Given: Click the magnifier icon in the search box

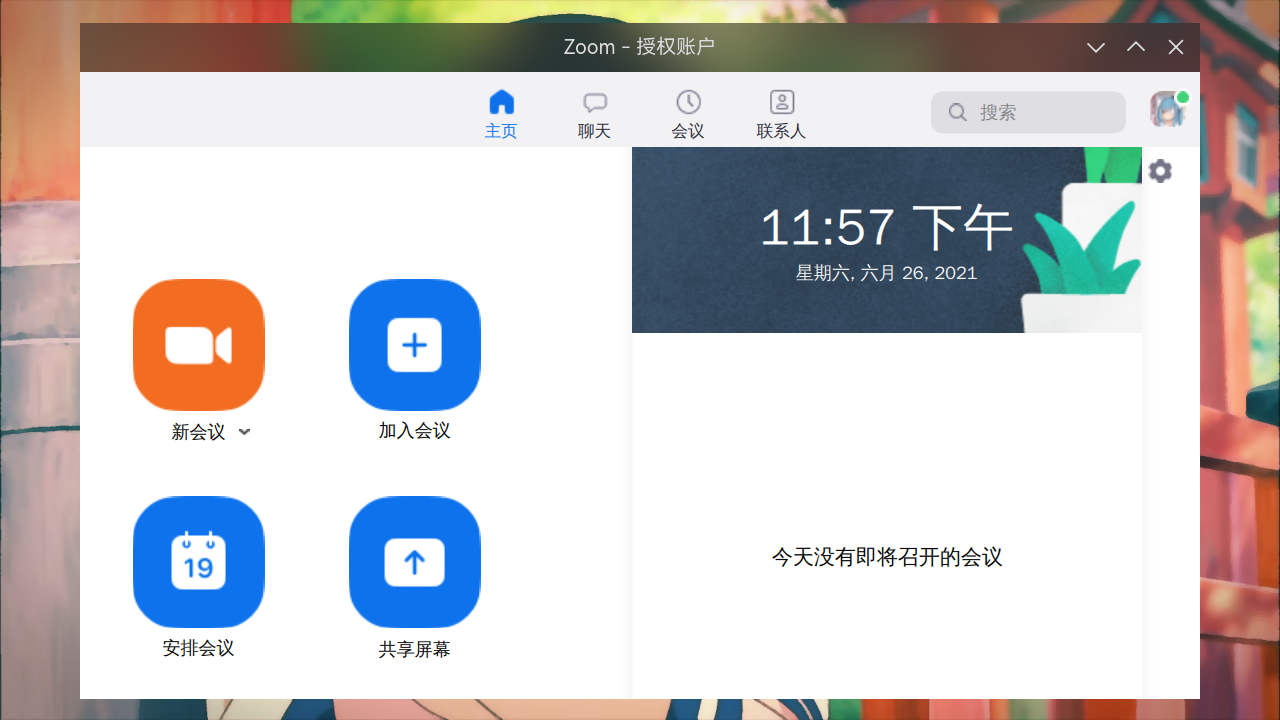Looking at the screenshot, I should [958, 112].
